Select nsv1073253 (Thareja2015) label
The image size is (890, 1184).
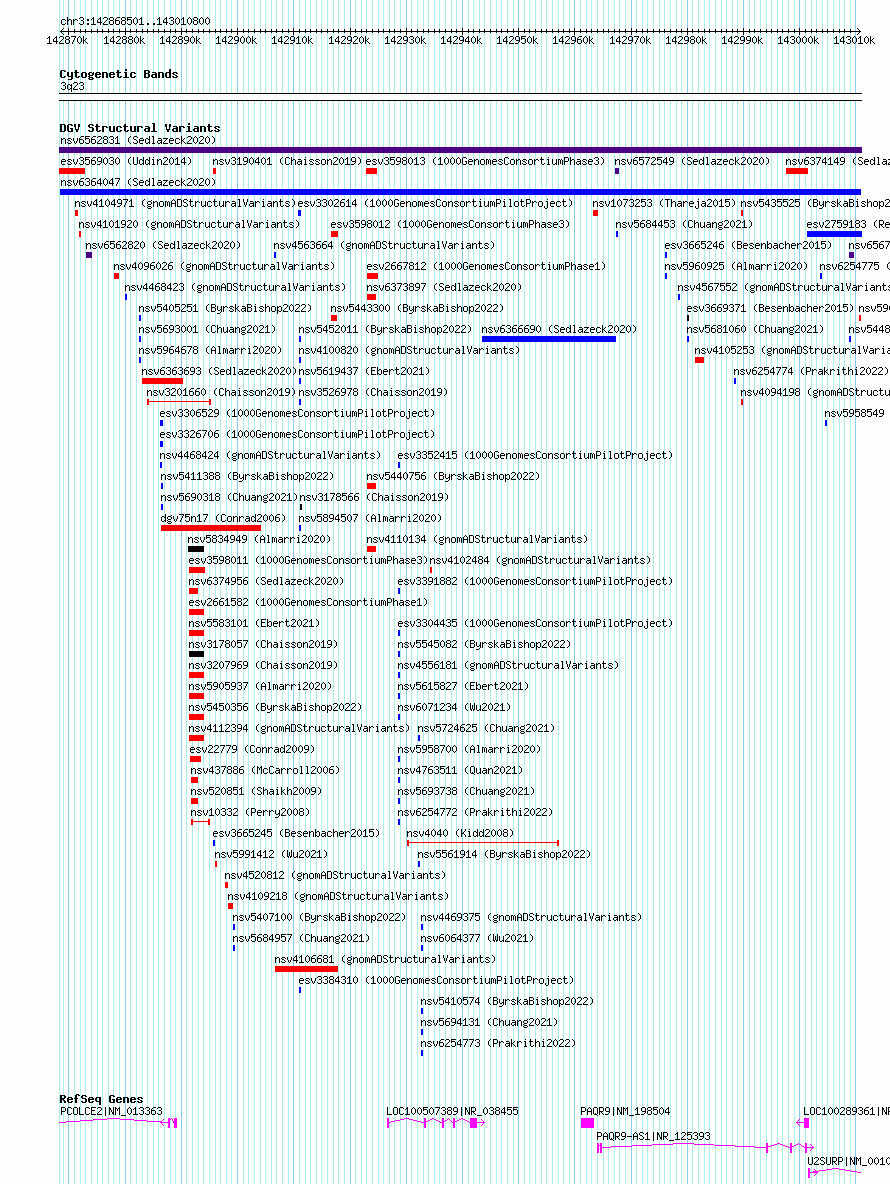pyautogui.click(x=664, y=203)
